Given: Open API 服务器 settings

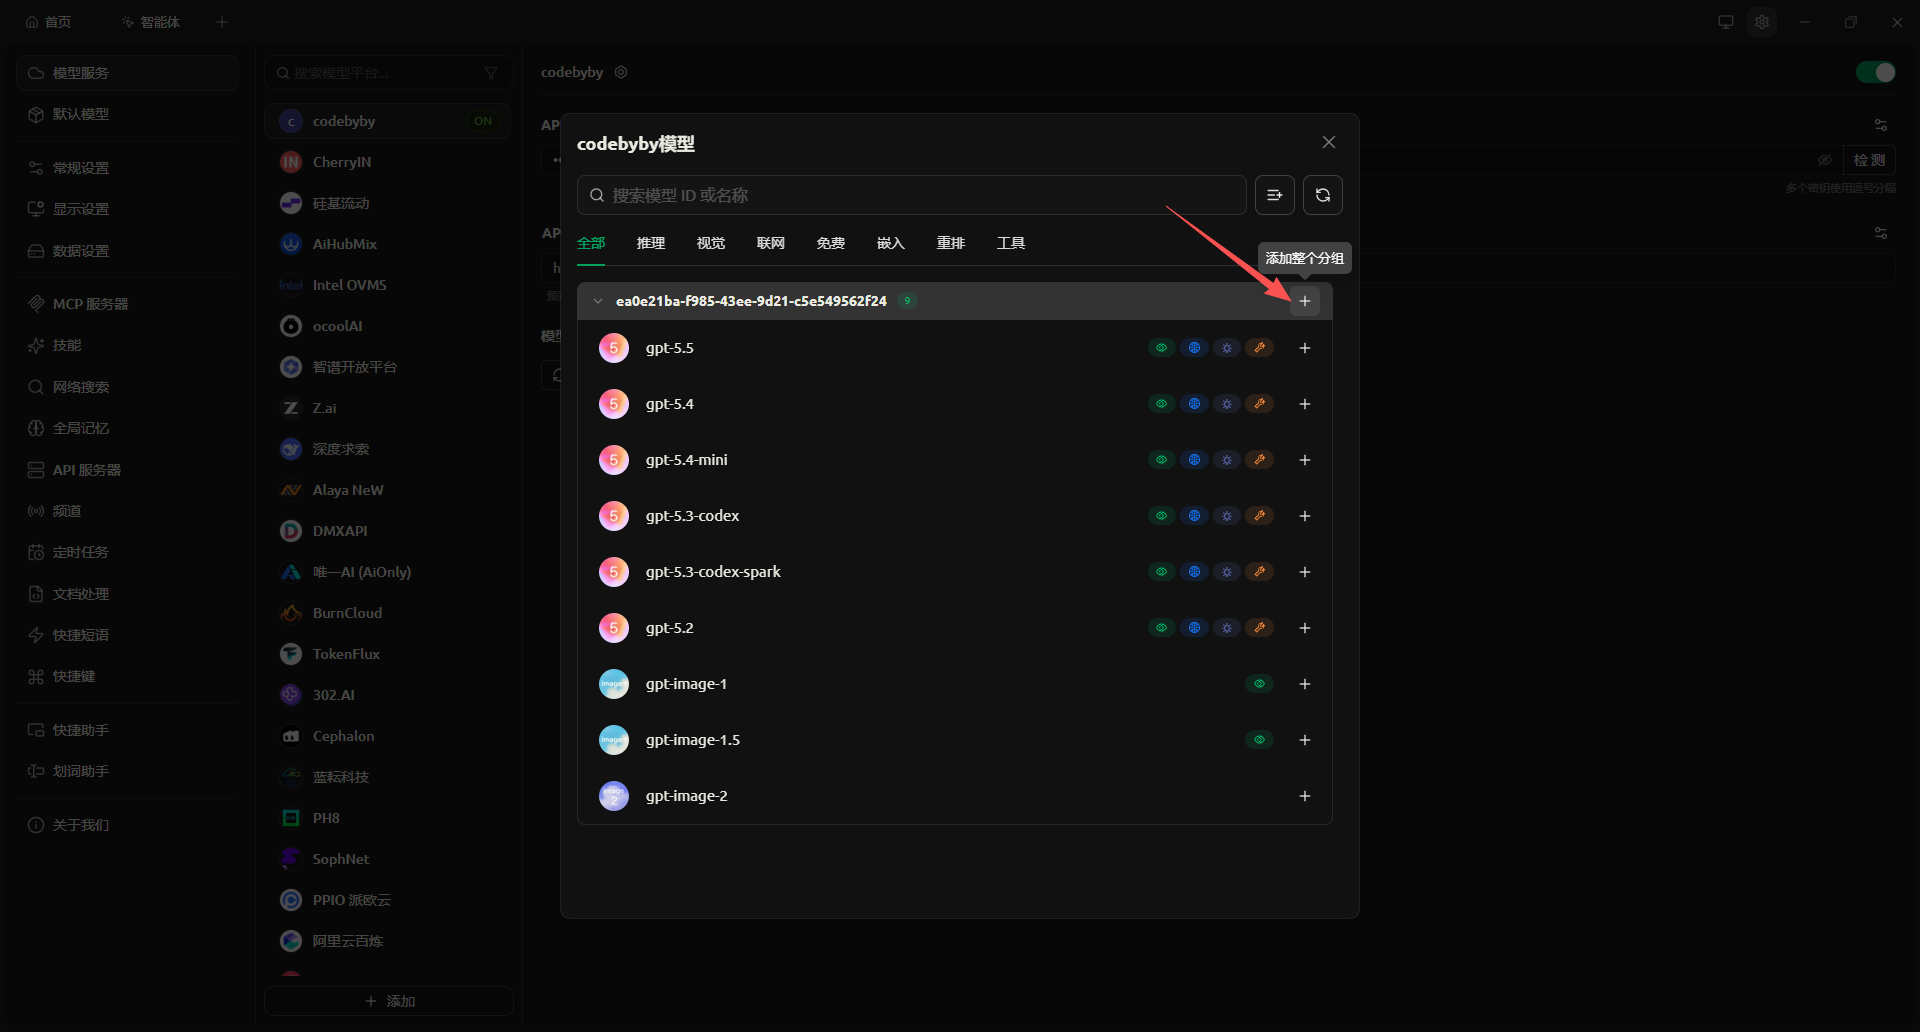Looking at the screenshot, I should point(127,470).
